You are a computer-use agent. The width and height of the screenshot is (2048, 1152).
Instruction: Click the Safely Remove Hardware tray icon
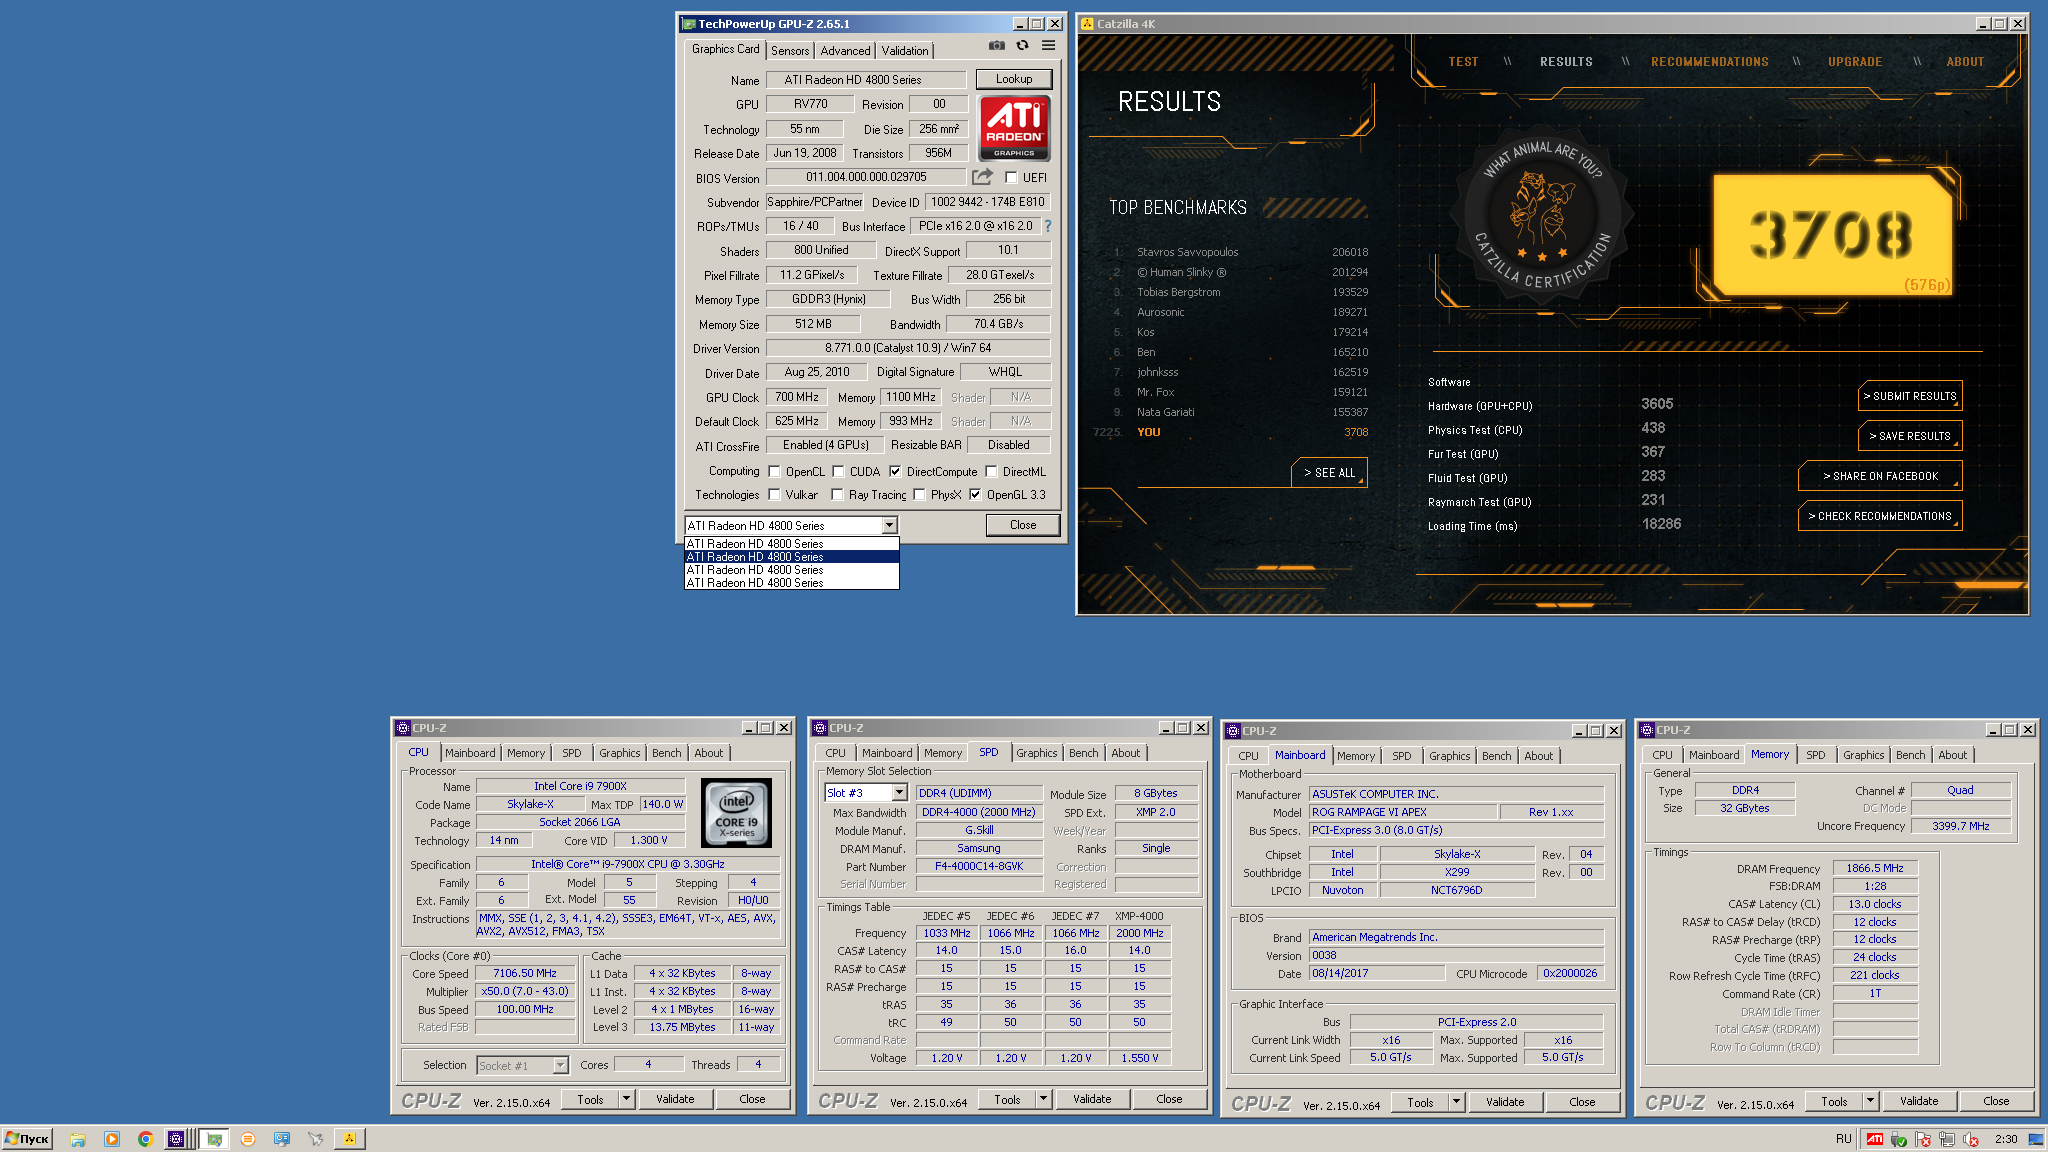tap(1898, 1139)
